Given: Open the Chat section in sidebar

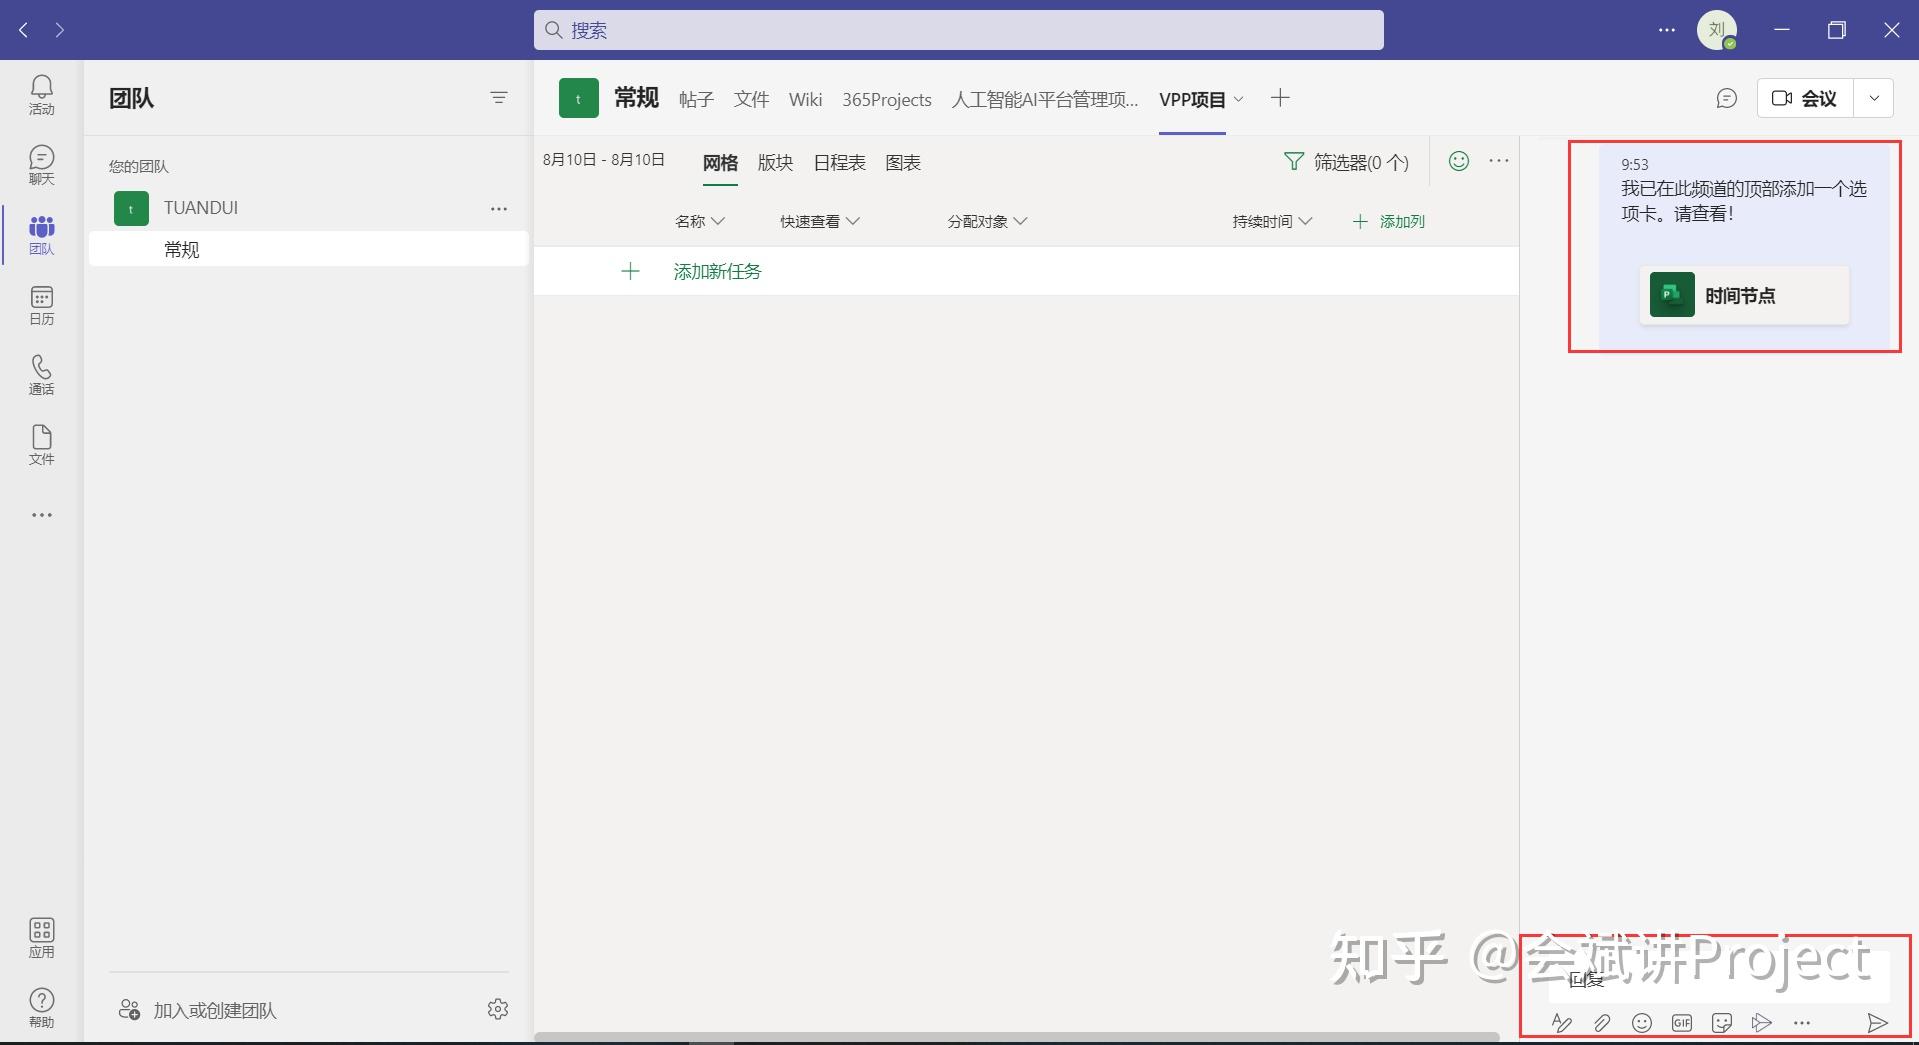Looking at the screenshot, I should click(41, 165).
